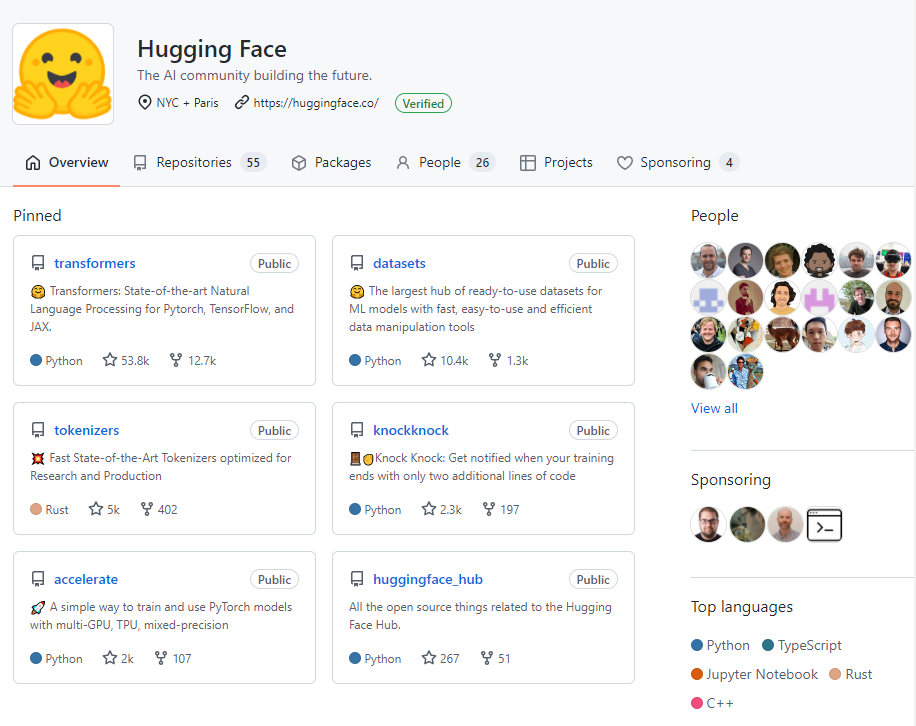This screenshot has height=726, width=916.
Task: Click the People count badge 26
Action: click(483, 162)
